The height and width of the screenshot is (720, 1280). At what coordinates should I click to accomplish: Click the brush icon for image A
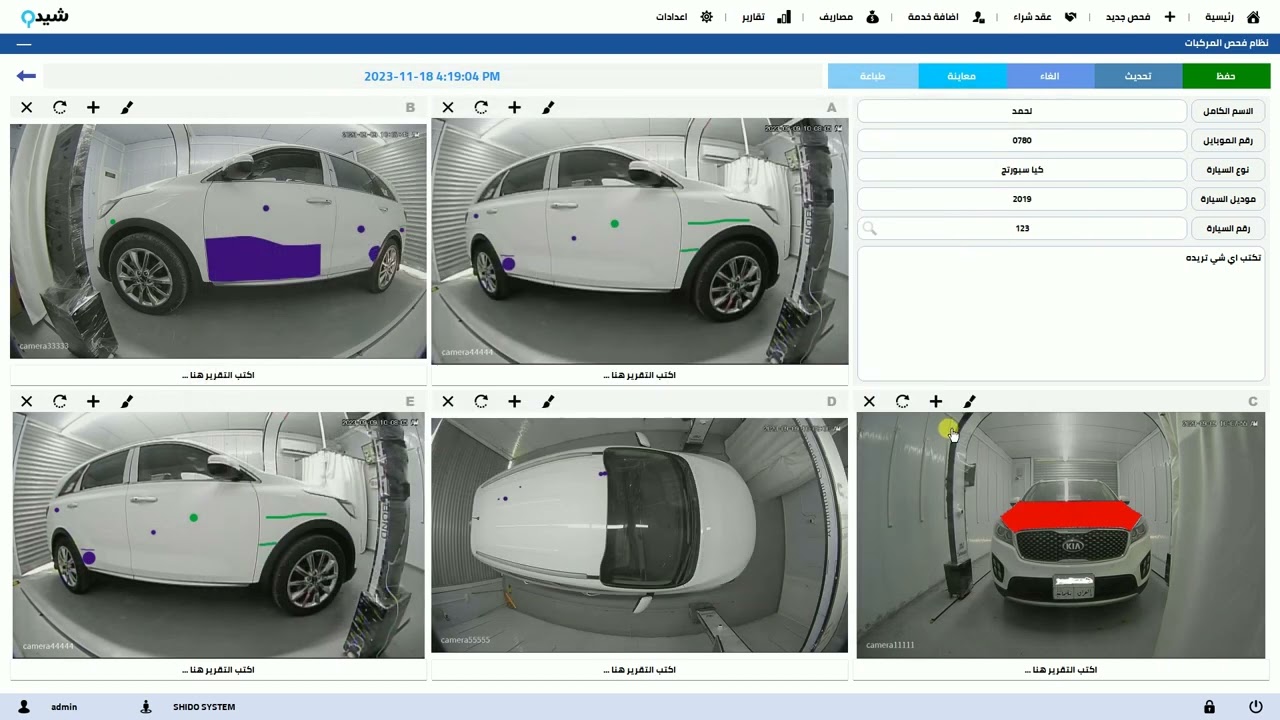pos(548,107)
